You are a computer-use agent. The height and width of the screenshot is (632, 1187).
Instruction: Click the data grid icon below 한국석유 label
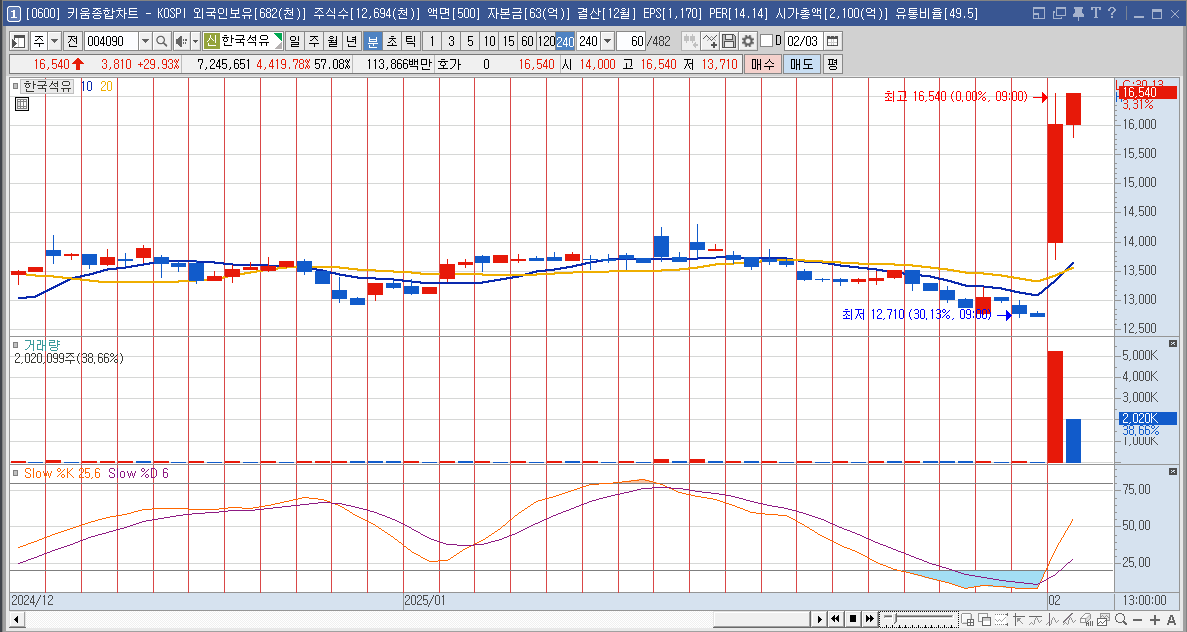point(22,104)
